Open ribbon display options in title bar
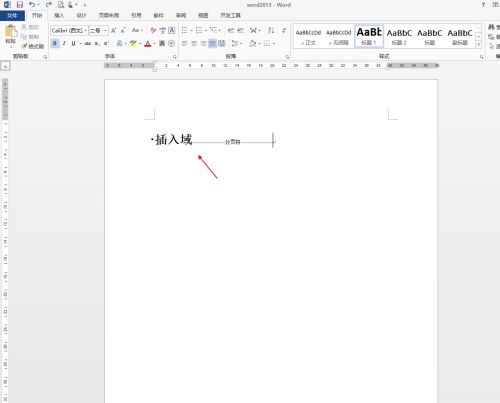This screenshot has width=500, height=403. coord(495,5)
